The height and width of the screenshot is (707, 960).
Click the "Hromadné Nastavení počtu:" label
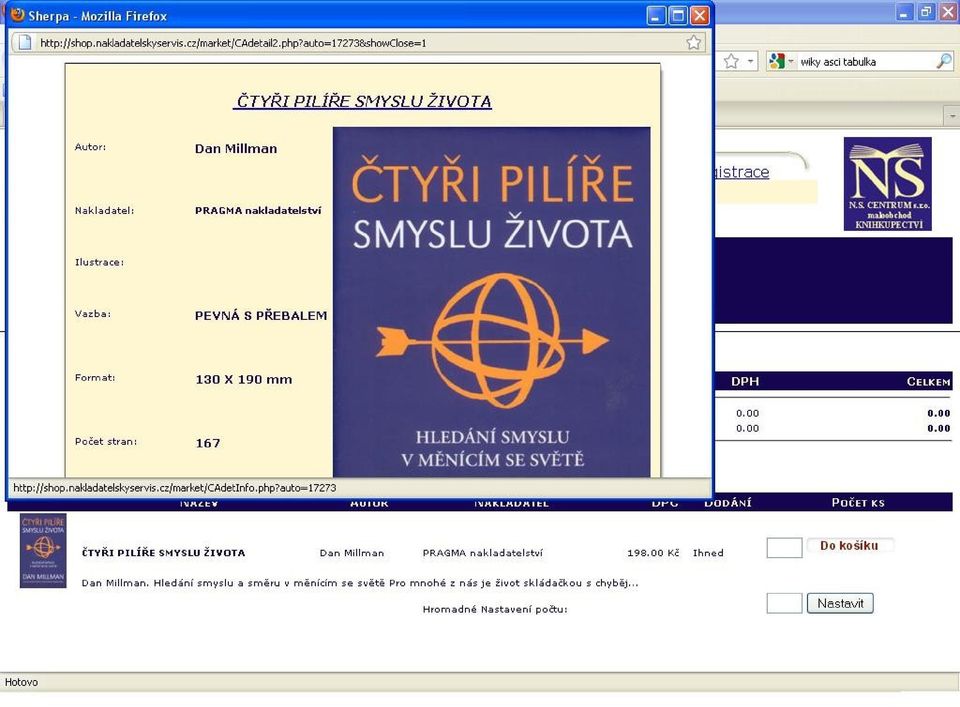tap(495, 609)
